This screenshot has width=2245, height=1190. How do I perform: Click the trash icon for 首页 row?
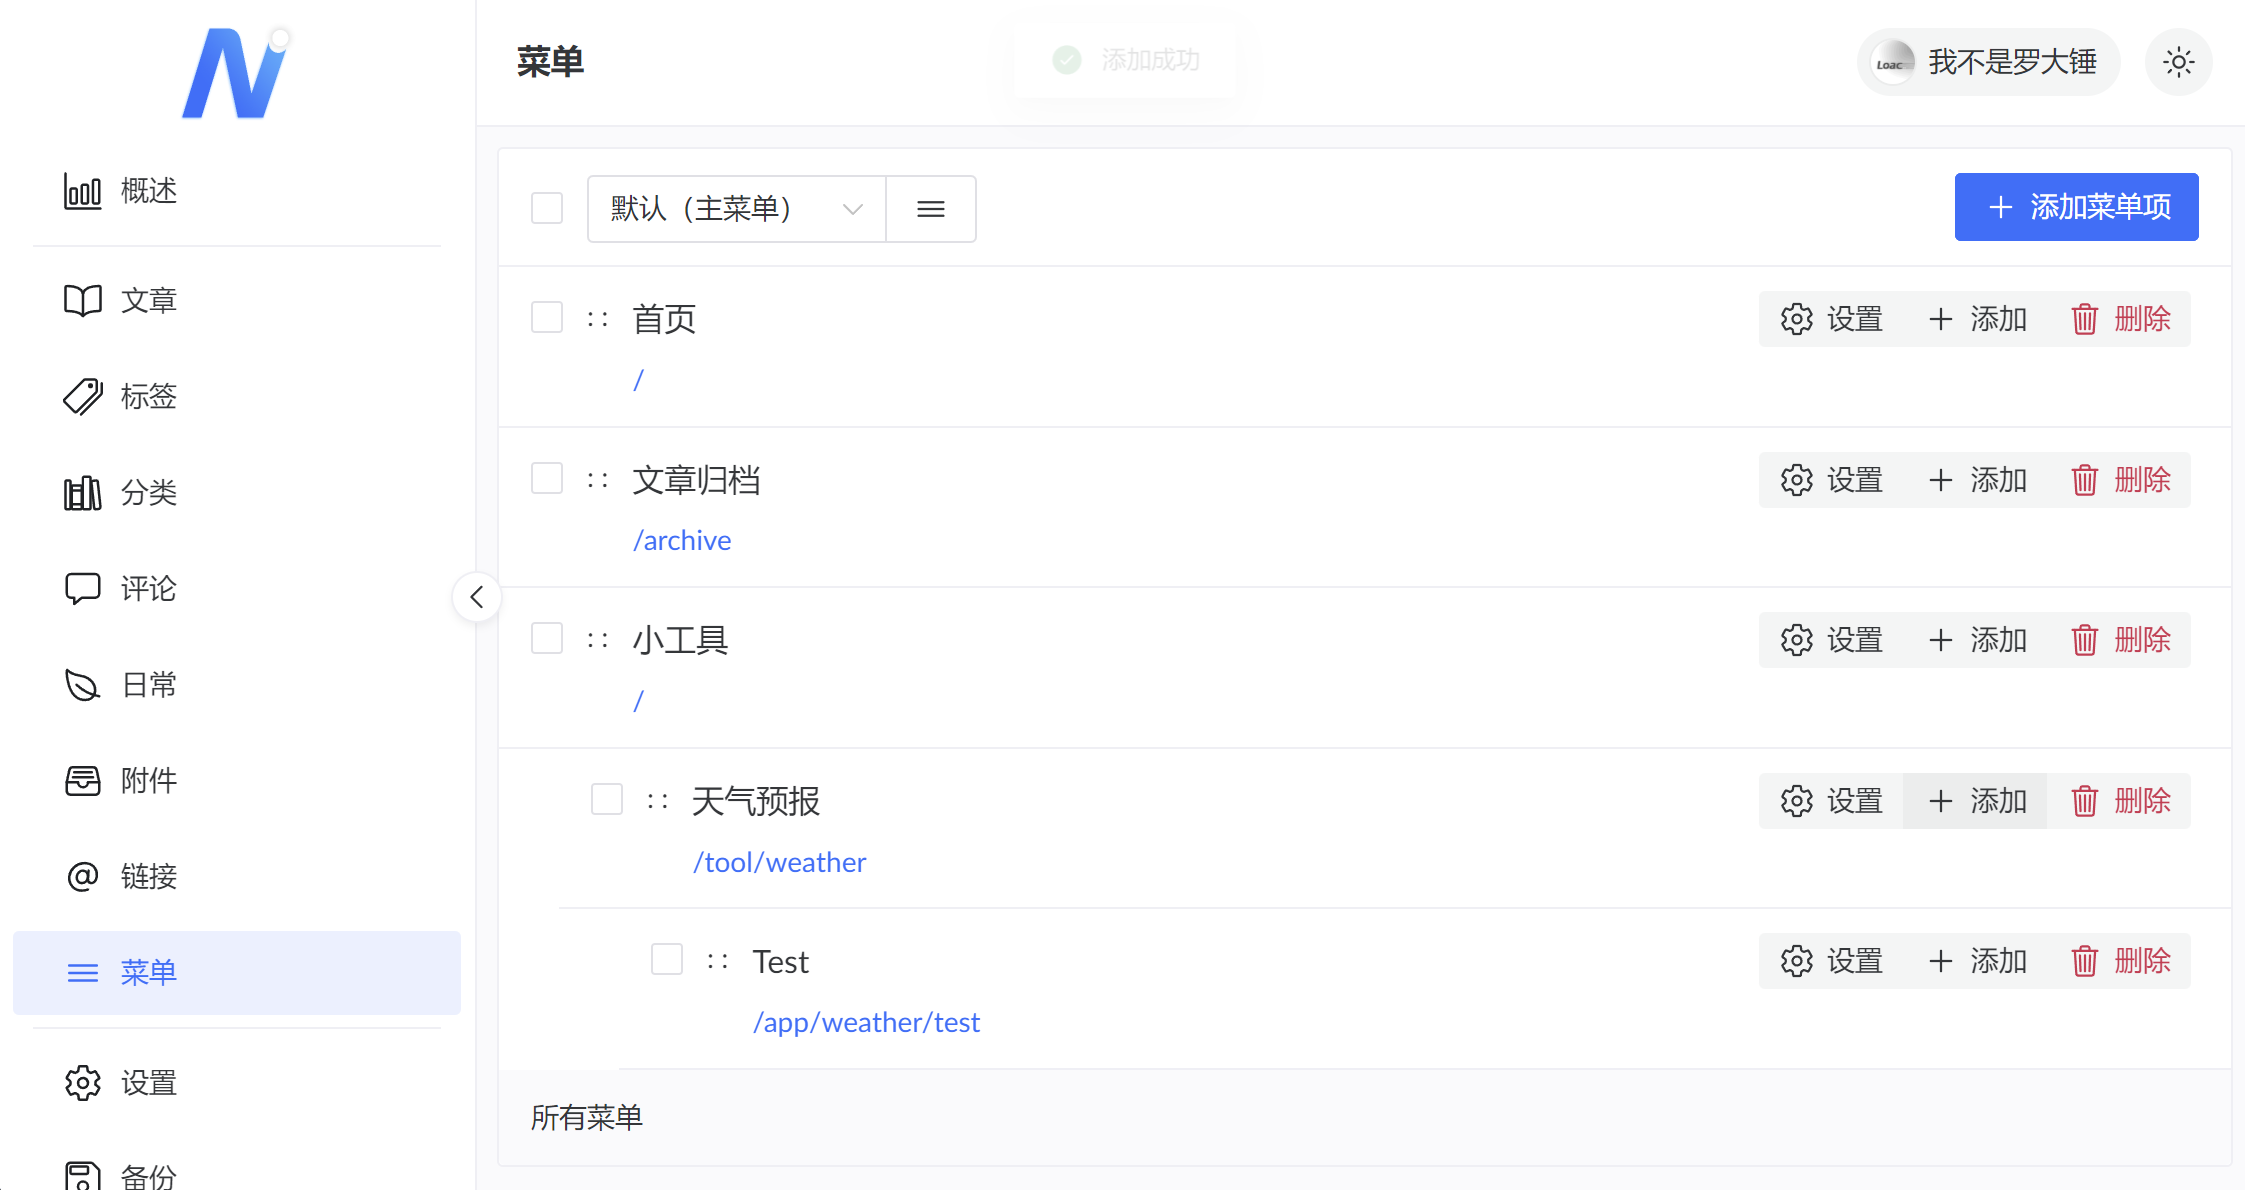[2085, 319]
